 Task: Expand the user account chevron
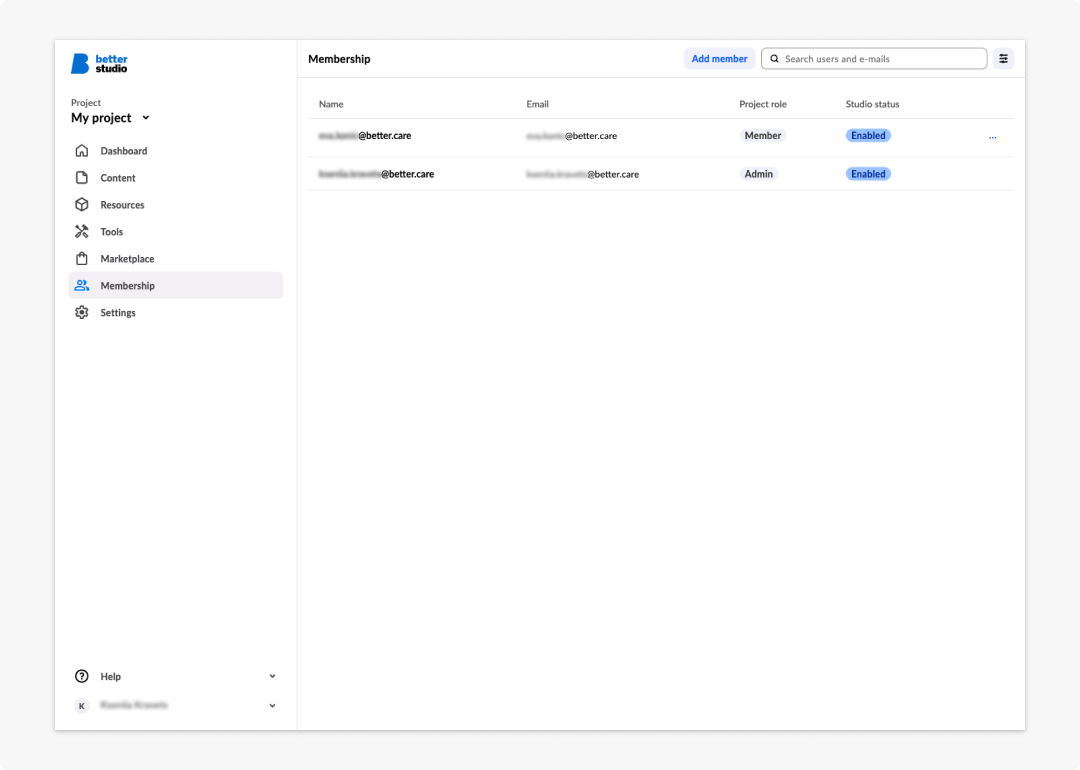point(273,706)
